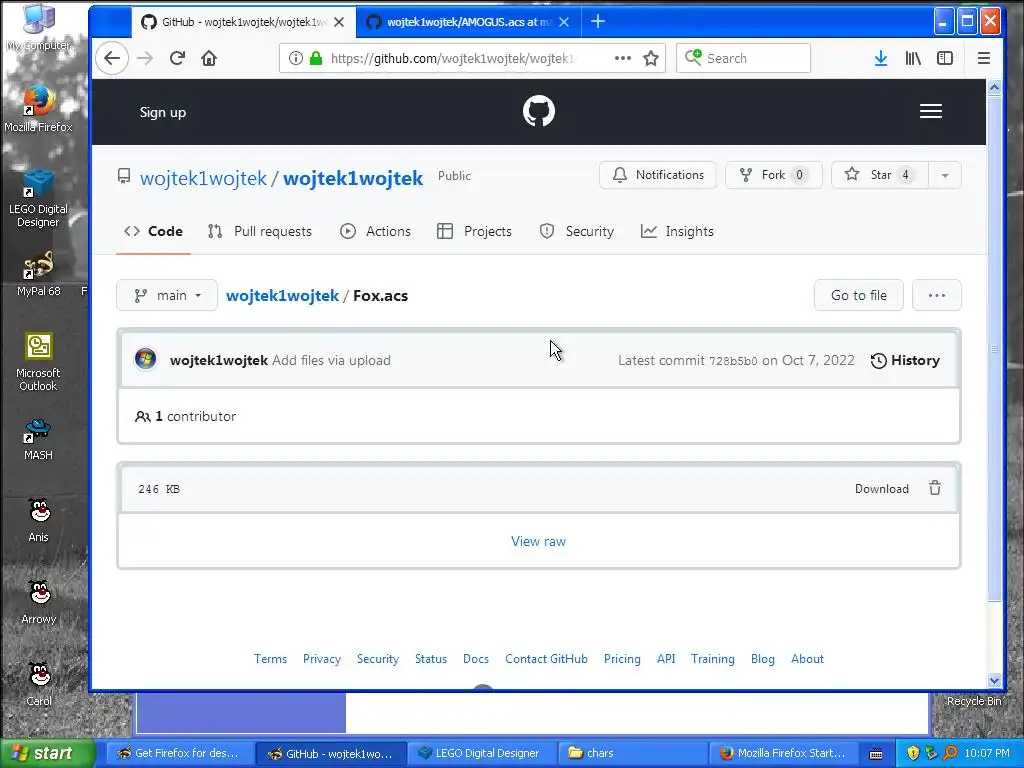This screenshot has height=768, width=1024.
Task: Click the green padlock security icon
Action: pyautogui.click(x=316, y=58)
